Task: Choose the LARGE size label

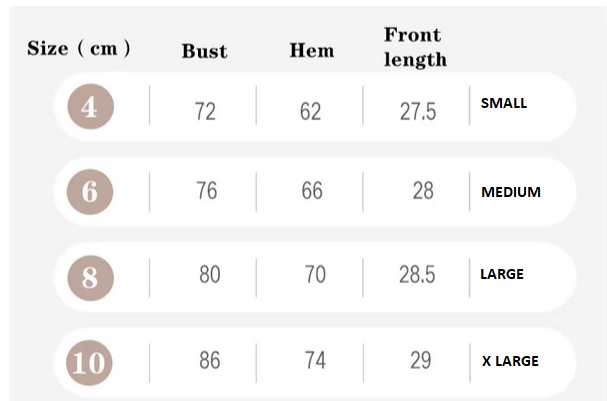Action: [x=502, y=273]
